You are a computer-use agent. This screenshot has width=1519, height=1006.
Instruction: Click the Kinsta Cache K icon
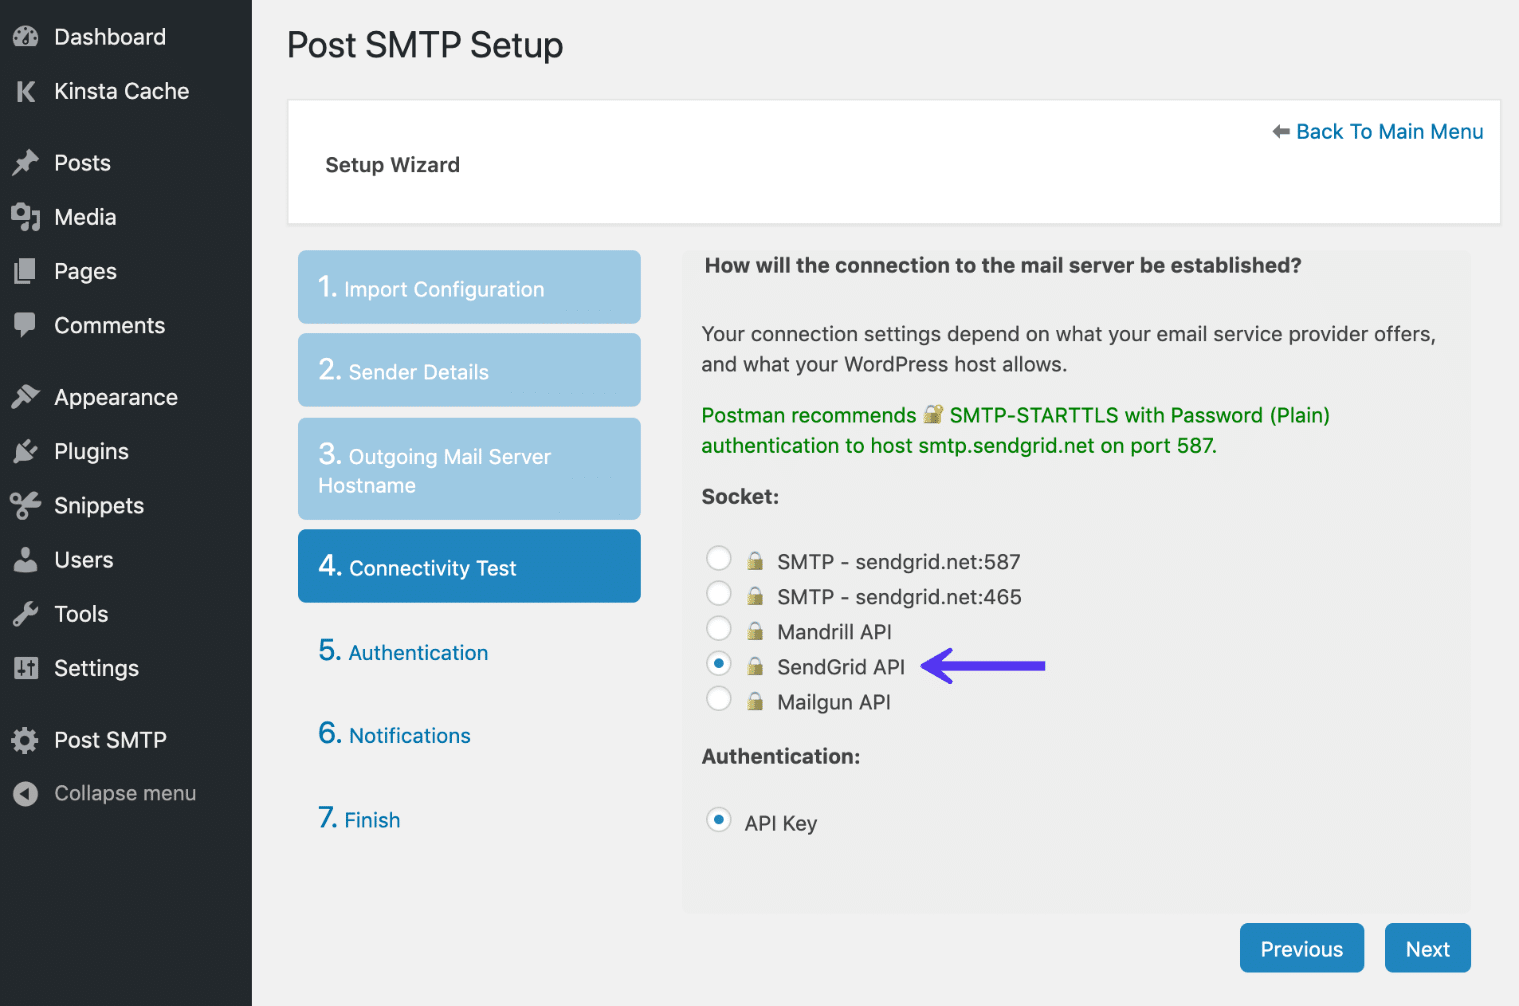(26, 92)
